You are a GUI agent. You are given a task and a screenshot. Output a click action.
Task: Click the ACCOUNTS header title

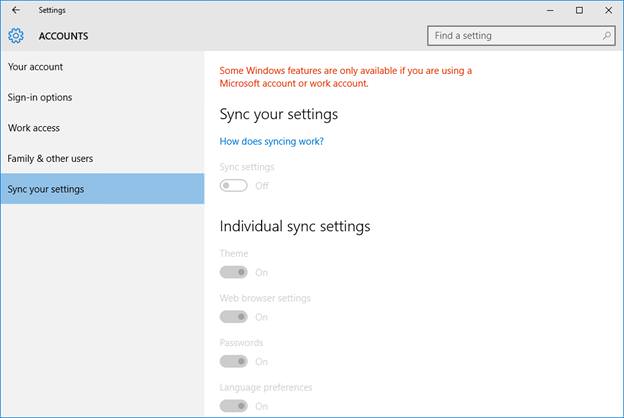[64, 36]
